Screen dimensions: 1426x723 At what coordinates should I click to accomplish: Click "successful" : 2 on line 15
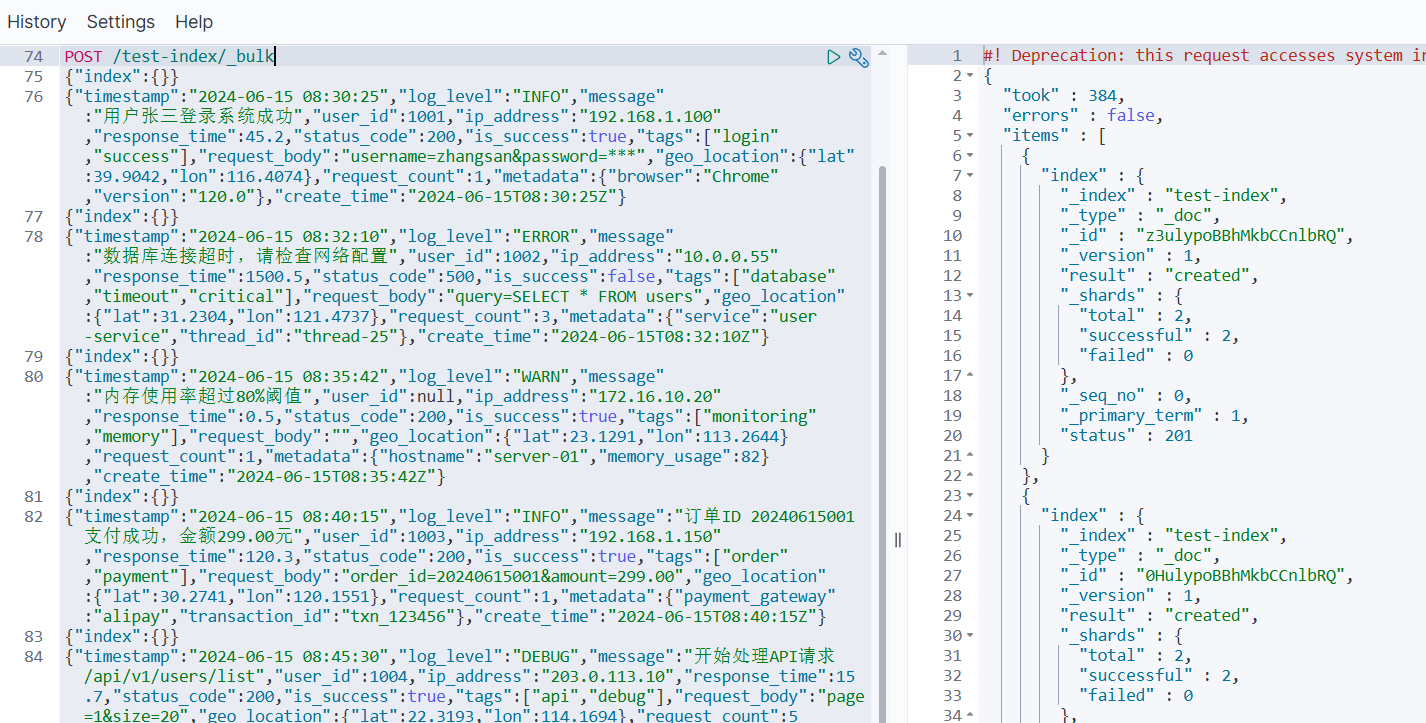point(1157,336)
